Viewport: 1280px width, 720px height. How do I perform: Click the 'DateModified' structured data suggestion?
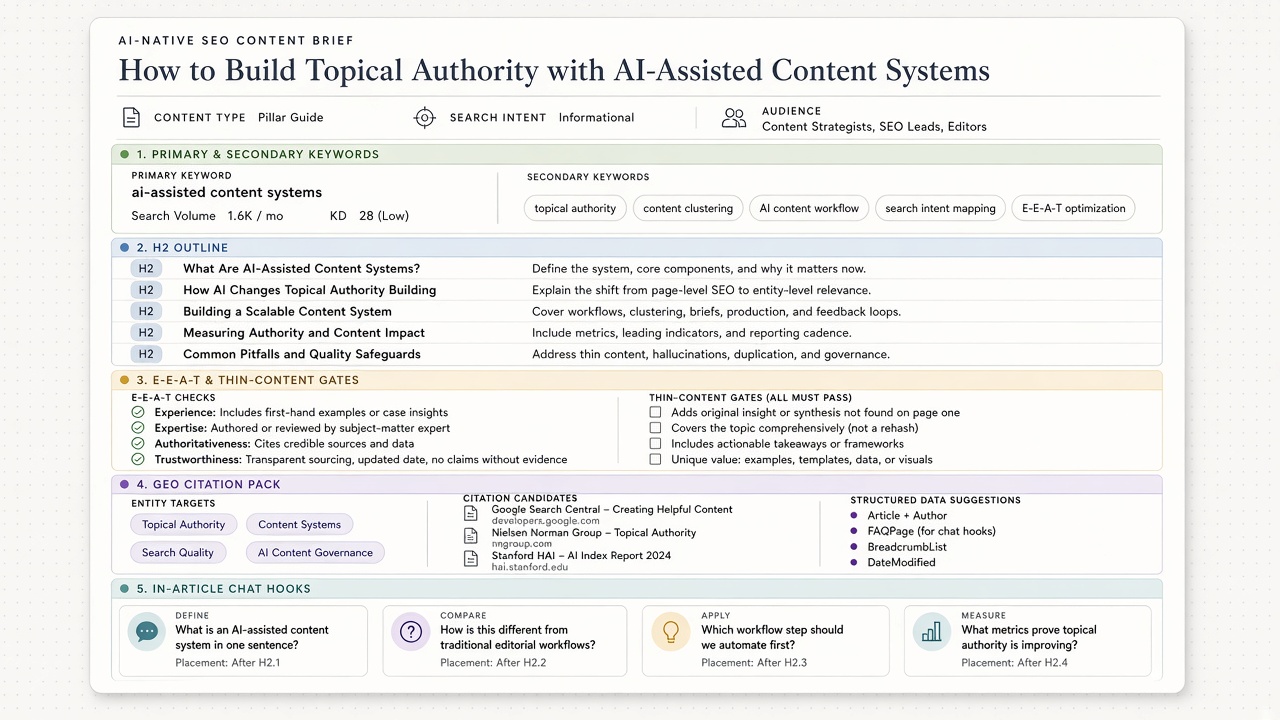pyautogui.click(x=901, y=562)
